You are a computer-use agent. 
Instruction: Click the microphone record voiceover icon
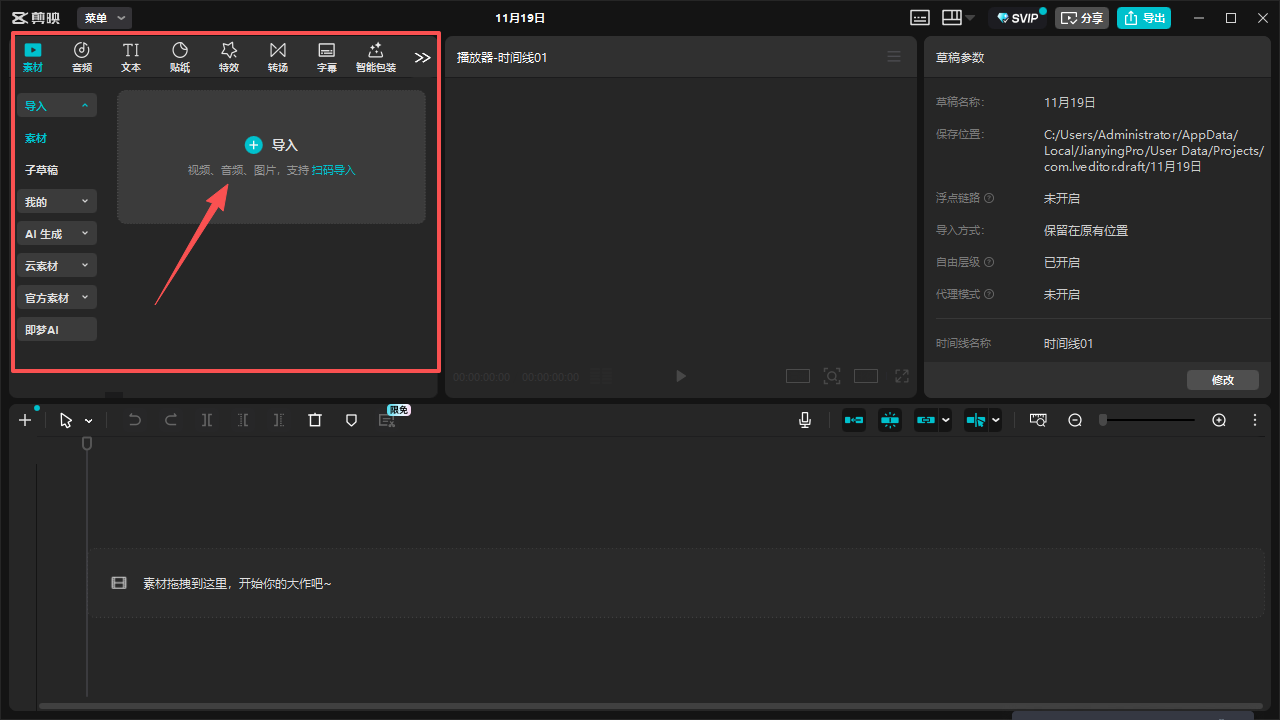click(805, 421)
